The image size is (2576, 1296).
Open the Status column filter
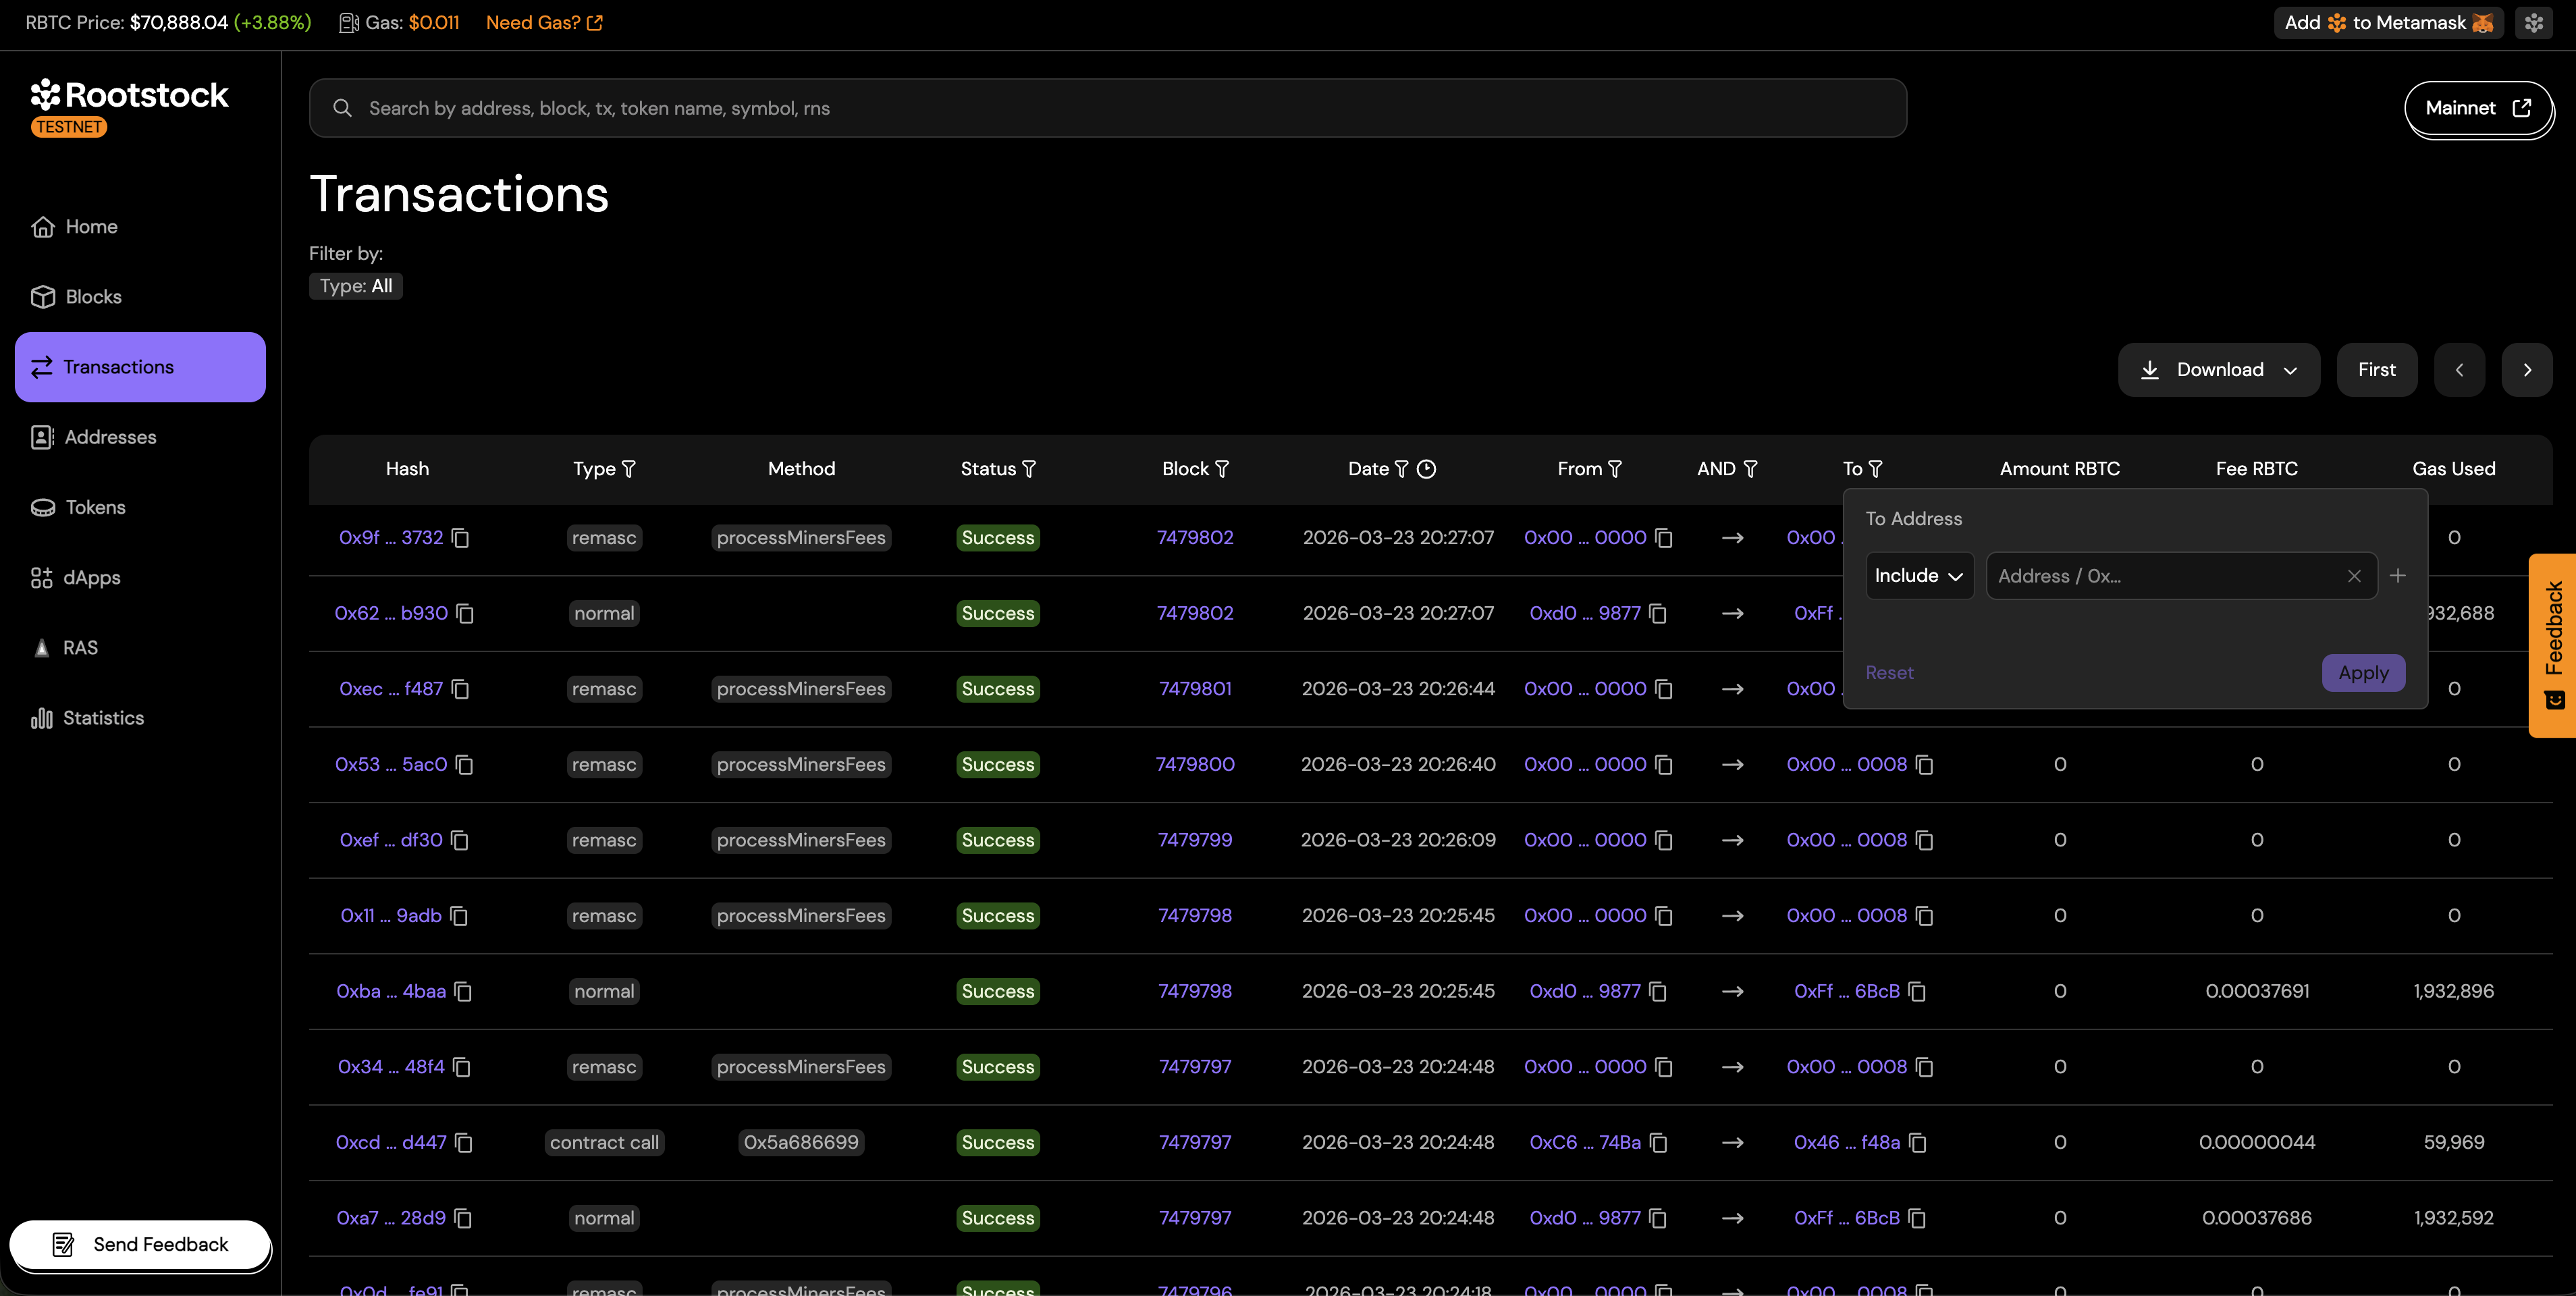pyautogui.click(x=1029, y=468)
